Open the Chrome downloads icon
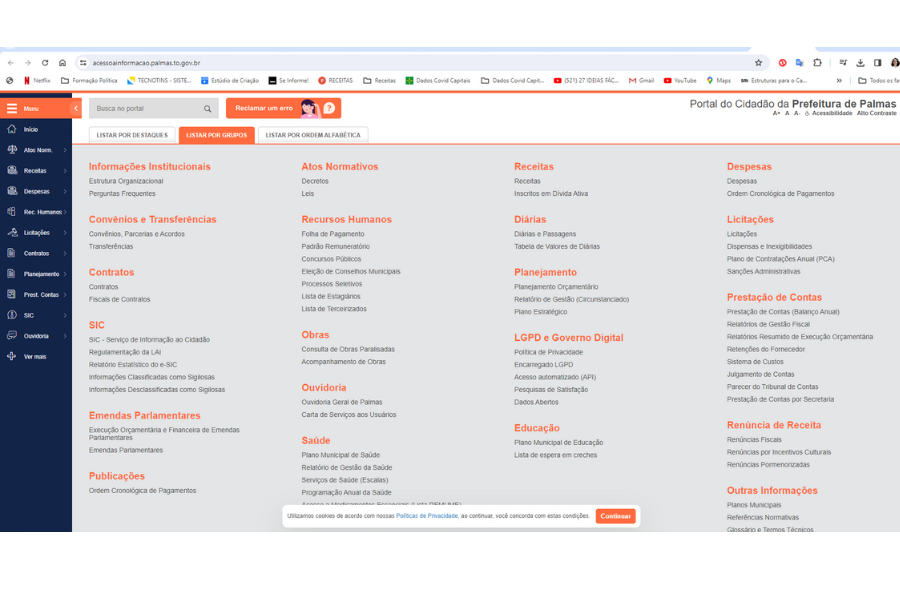The image size is (900, 600). (860, 62)
